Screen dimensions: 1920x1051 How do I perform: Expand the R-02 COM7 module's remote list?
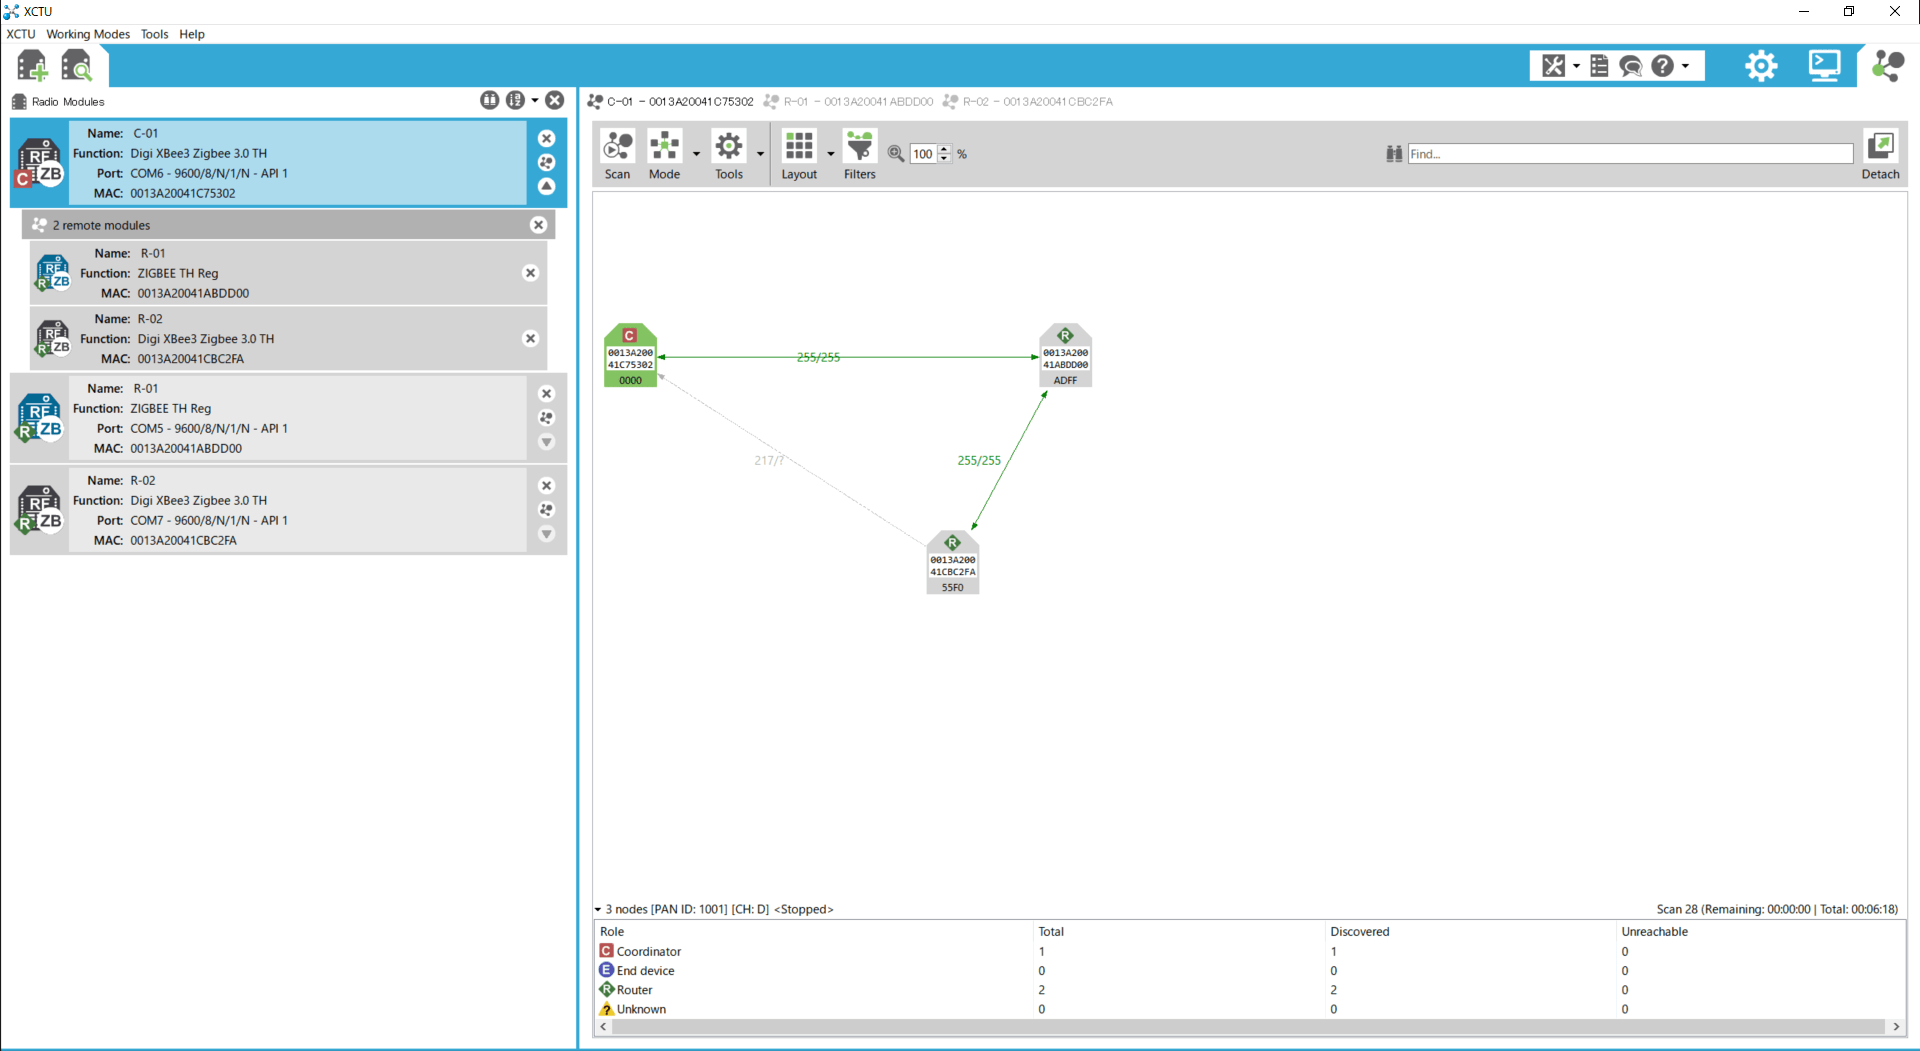point(547,534)
